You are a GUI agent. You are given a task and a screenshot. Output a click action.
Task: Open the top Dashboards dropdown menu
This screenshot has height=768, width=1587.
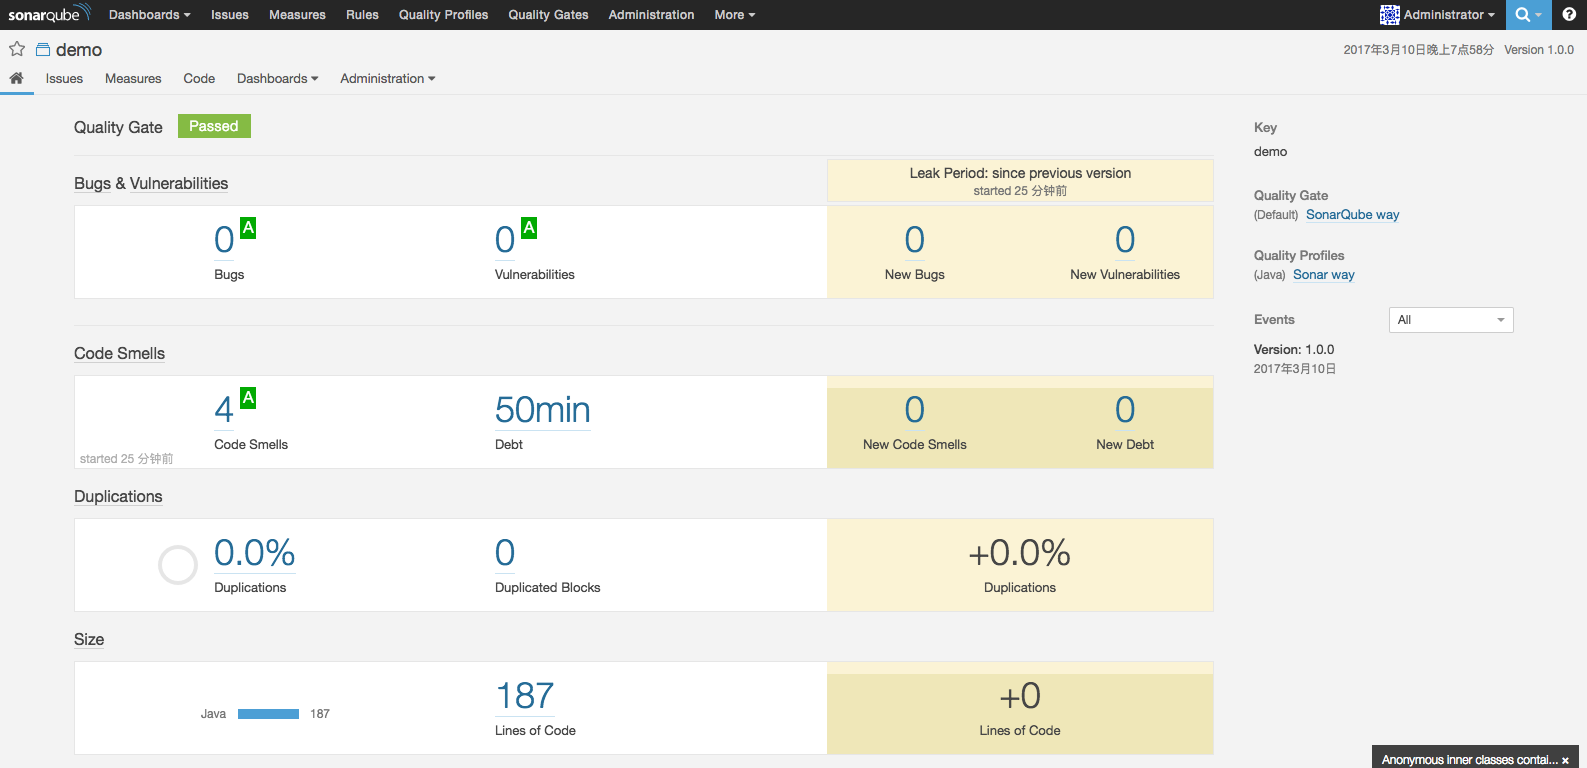point(149,15)
